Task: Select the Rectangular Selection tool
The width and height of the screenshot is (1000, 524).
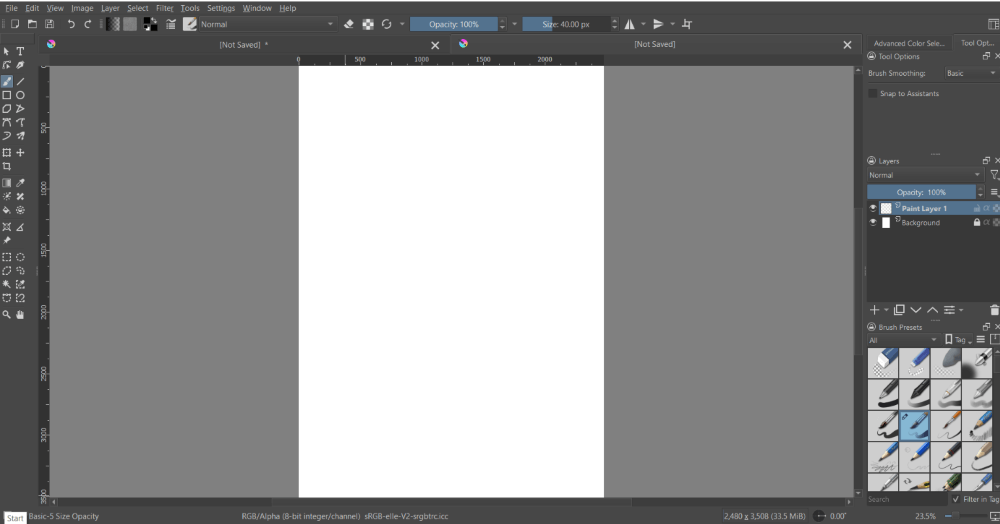Action: tap(6, 257)
